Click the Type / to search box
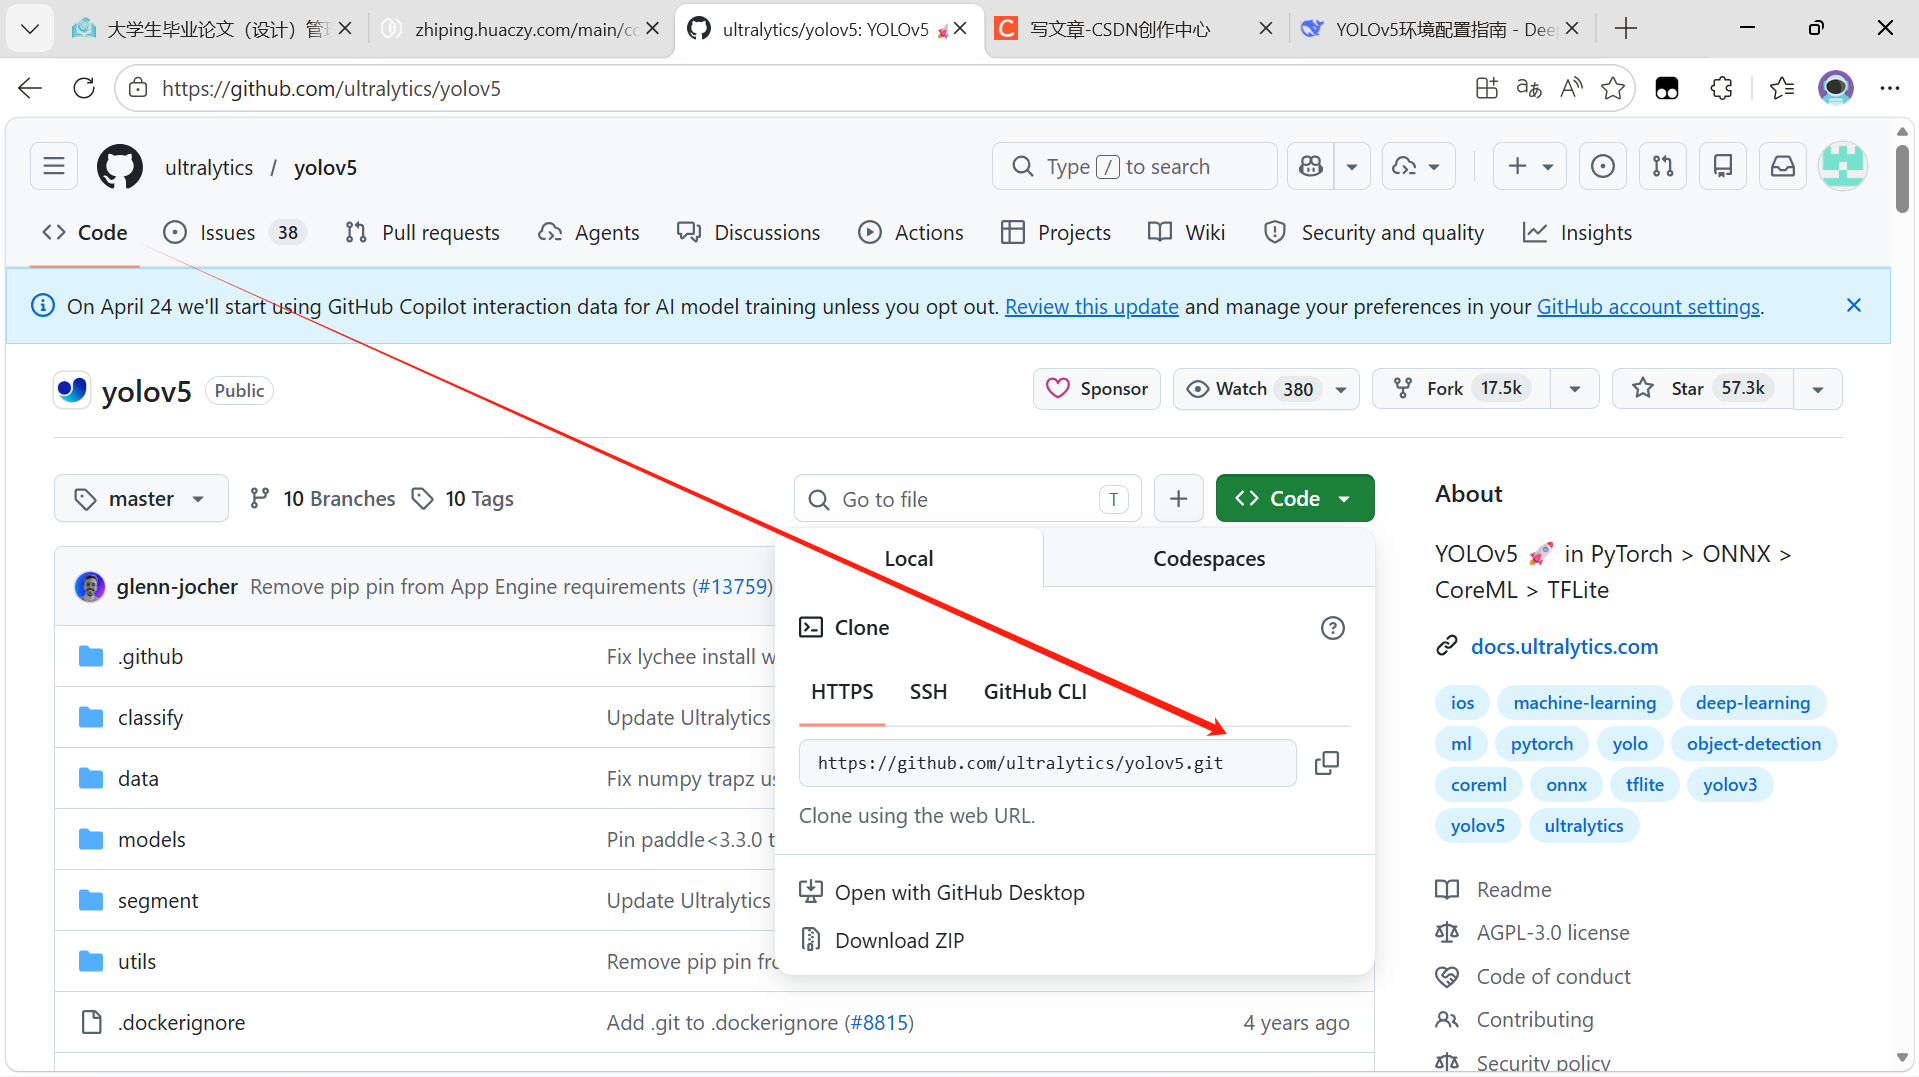Image resolution: width=1919 pixels, height=1077 pixels. (1134, 166)
